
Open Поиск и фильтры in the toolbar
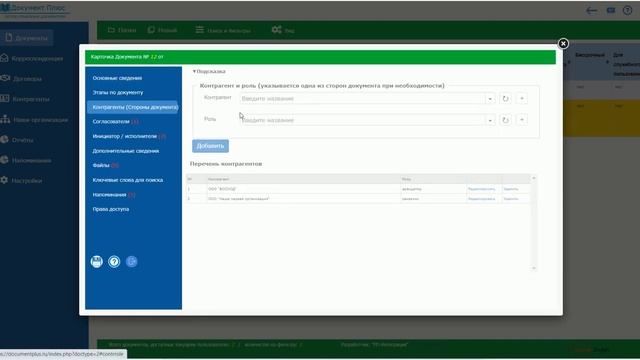pyautogui.click(x=223, y=30)
